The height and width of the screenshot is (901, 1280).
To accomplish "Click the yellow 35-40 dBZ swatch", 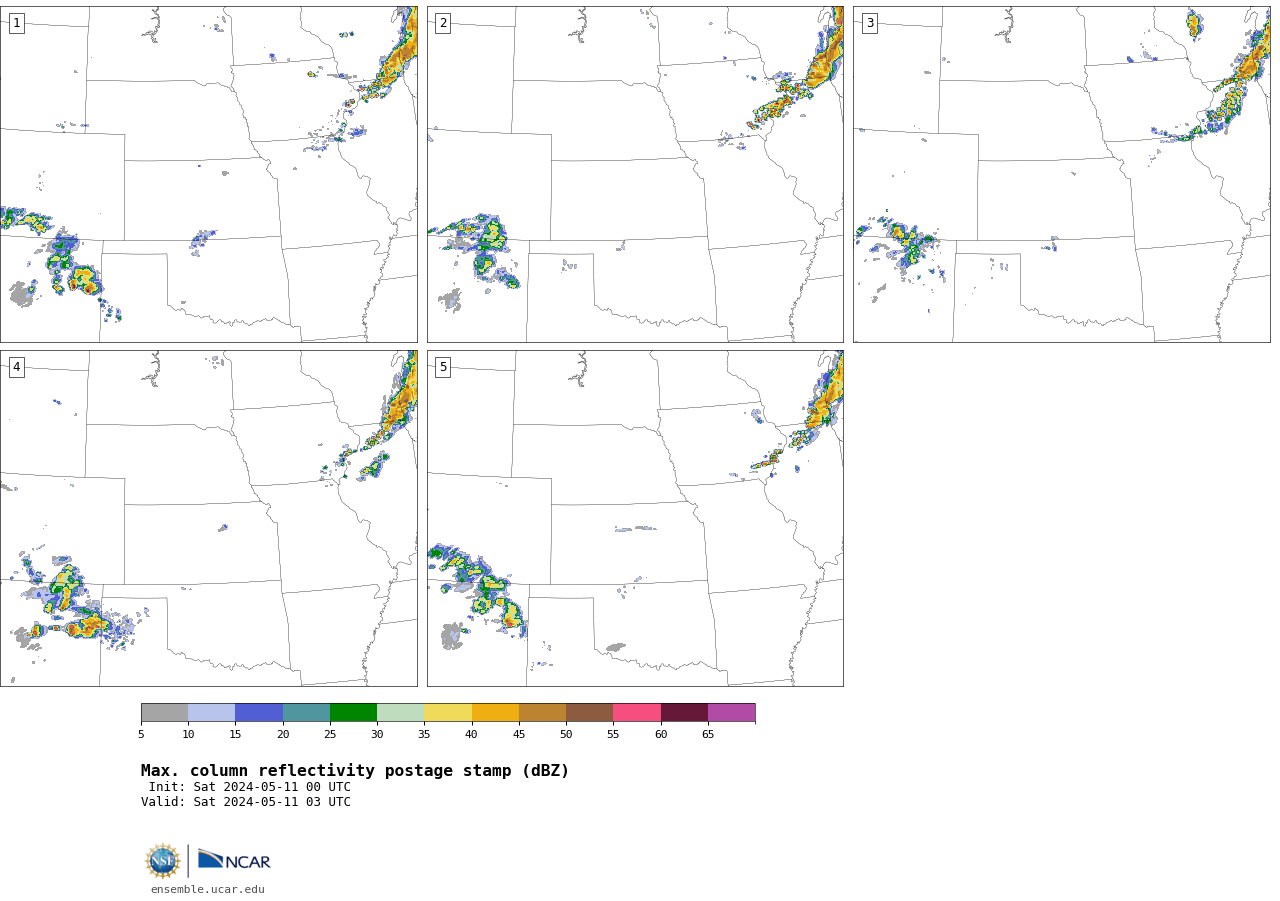I will pos(448,713).
